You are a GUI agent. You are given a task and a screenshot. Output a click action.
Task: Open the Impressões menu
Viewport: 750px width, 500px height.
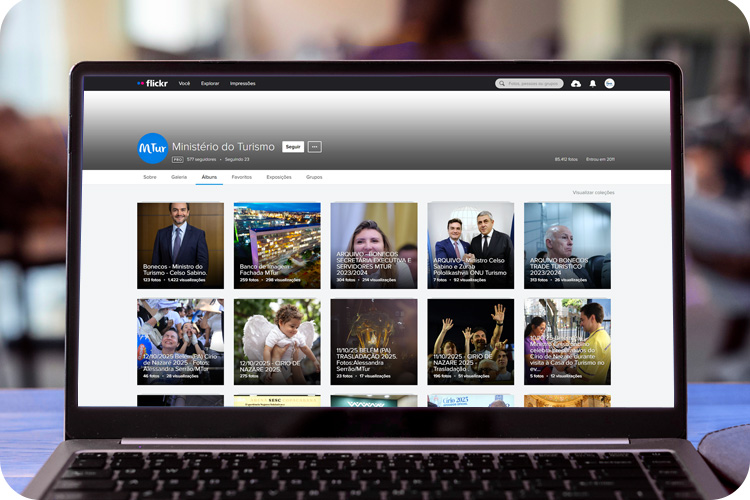pyautogui.click(x=242, y=84)
